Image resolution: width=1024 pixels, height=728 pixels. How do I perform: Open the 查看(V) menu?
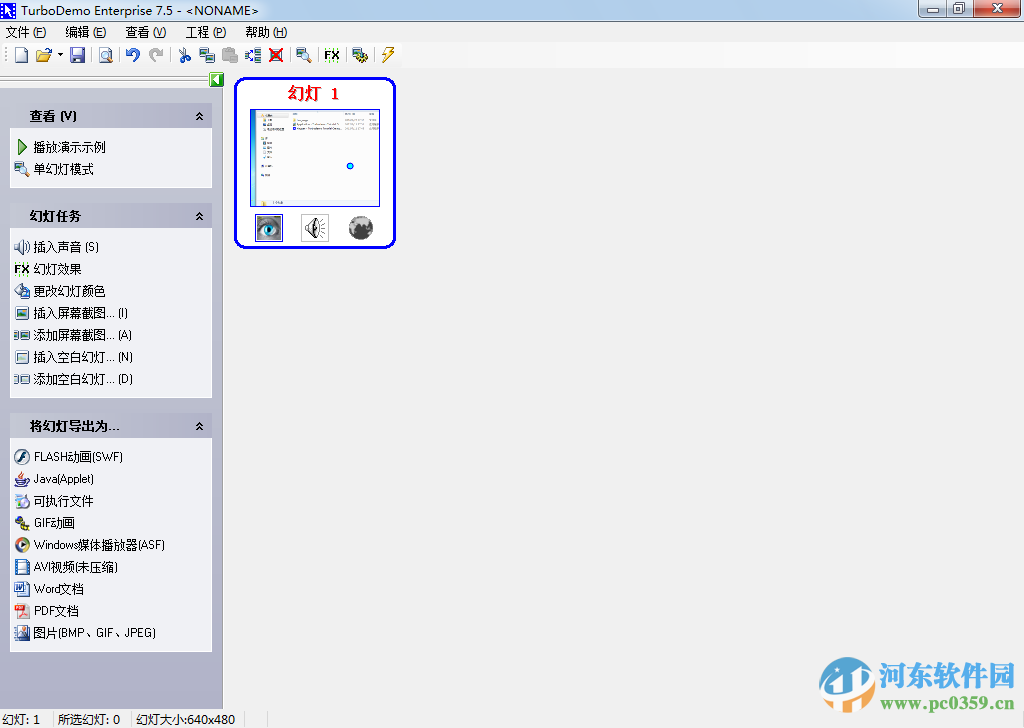point(146,32)
